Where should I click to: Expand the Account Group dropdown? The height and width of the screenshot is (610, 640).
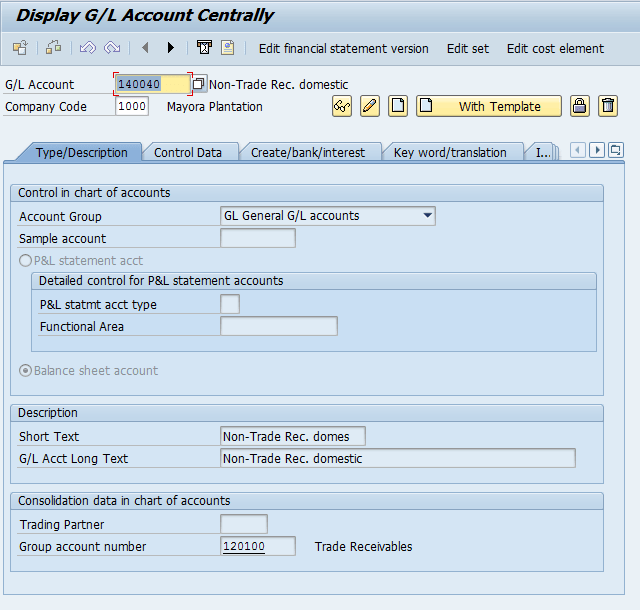(428, 215)
